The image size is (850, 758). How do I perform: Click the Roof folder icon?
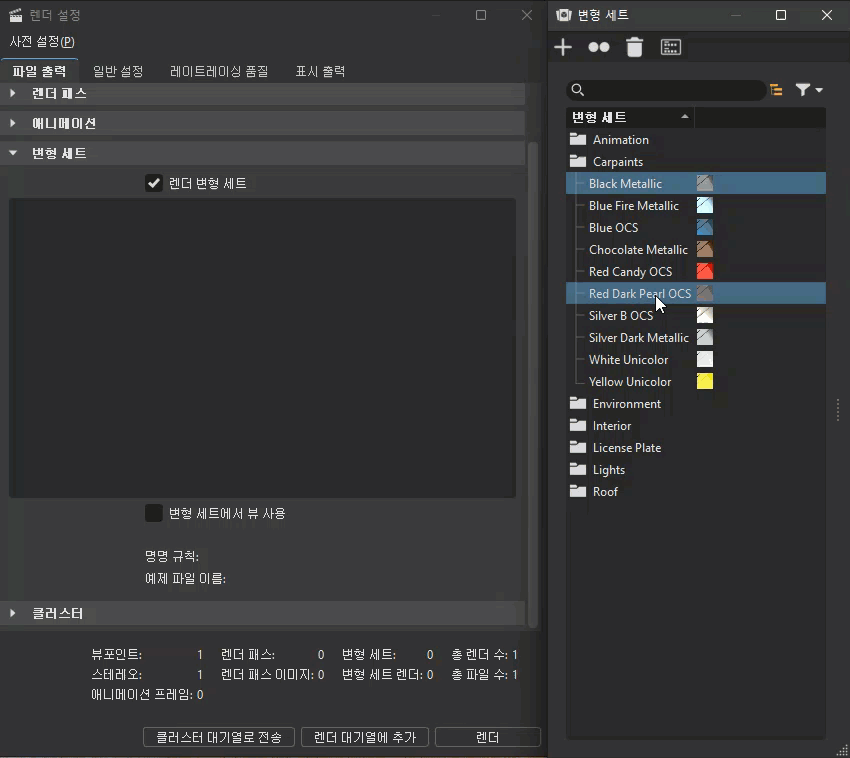click(x=578, y=492)
